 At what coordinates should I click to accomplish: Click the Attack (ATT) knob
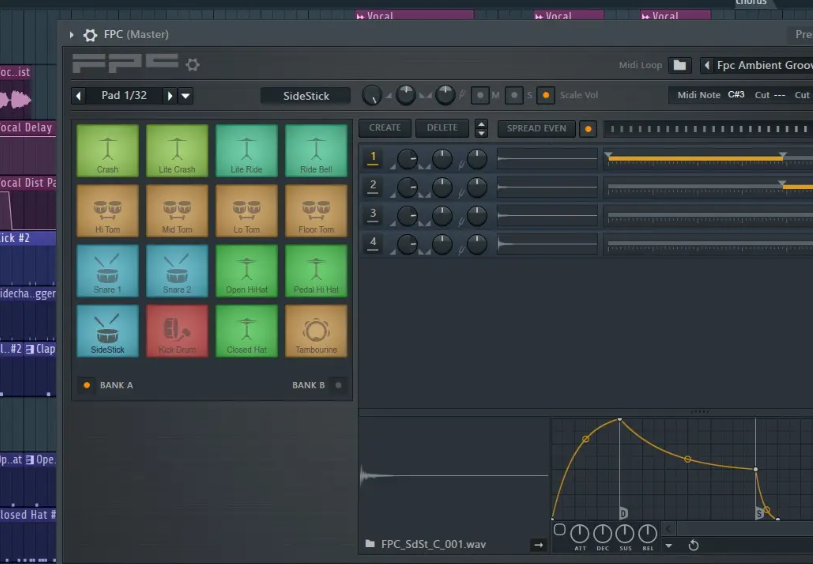(x=580, y=533)
